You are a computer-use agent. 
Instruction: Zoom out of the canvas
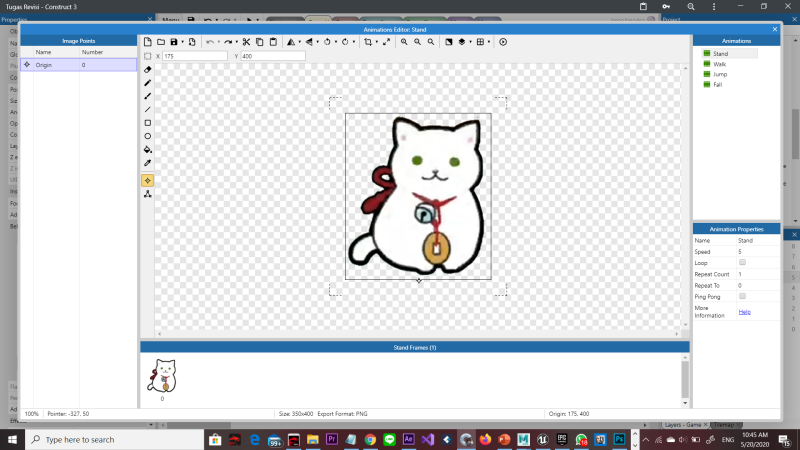tap(417, 42)
